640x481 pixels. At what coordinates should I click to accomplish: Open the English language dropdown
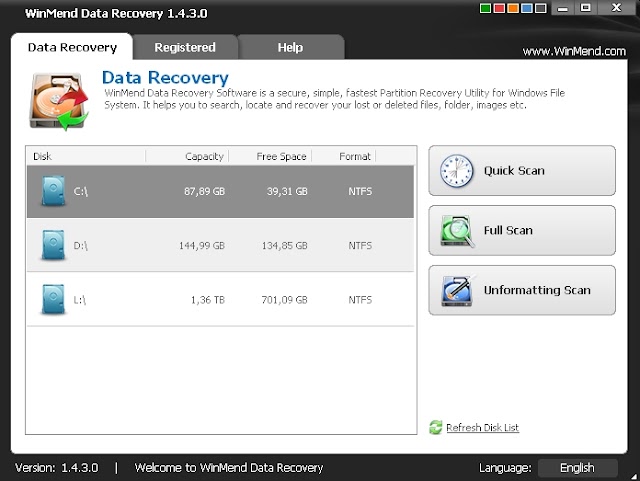(578, 468)
